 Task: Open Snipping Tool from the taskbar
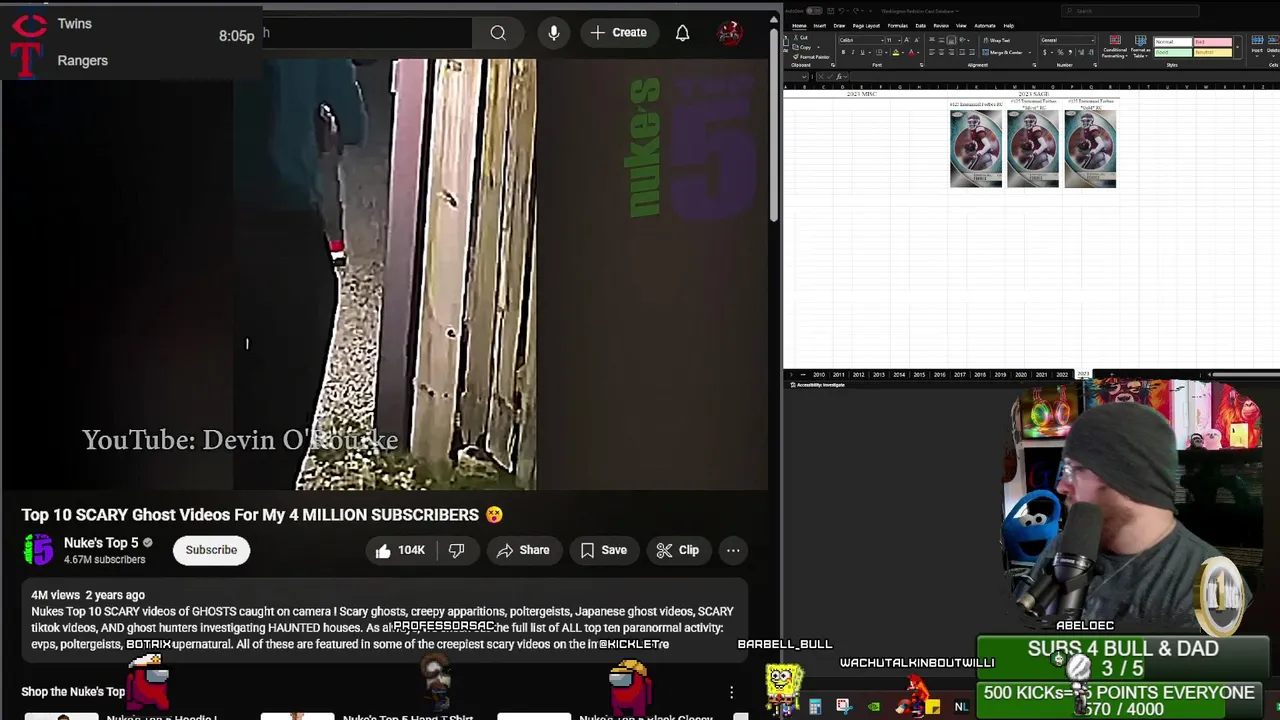click(844, 706)
